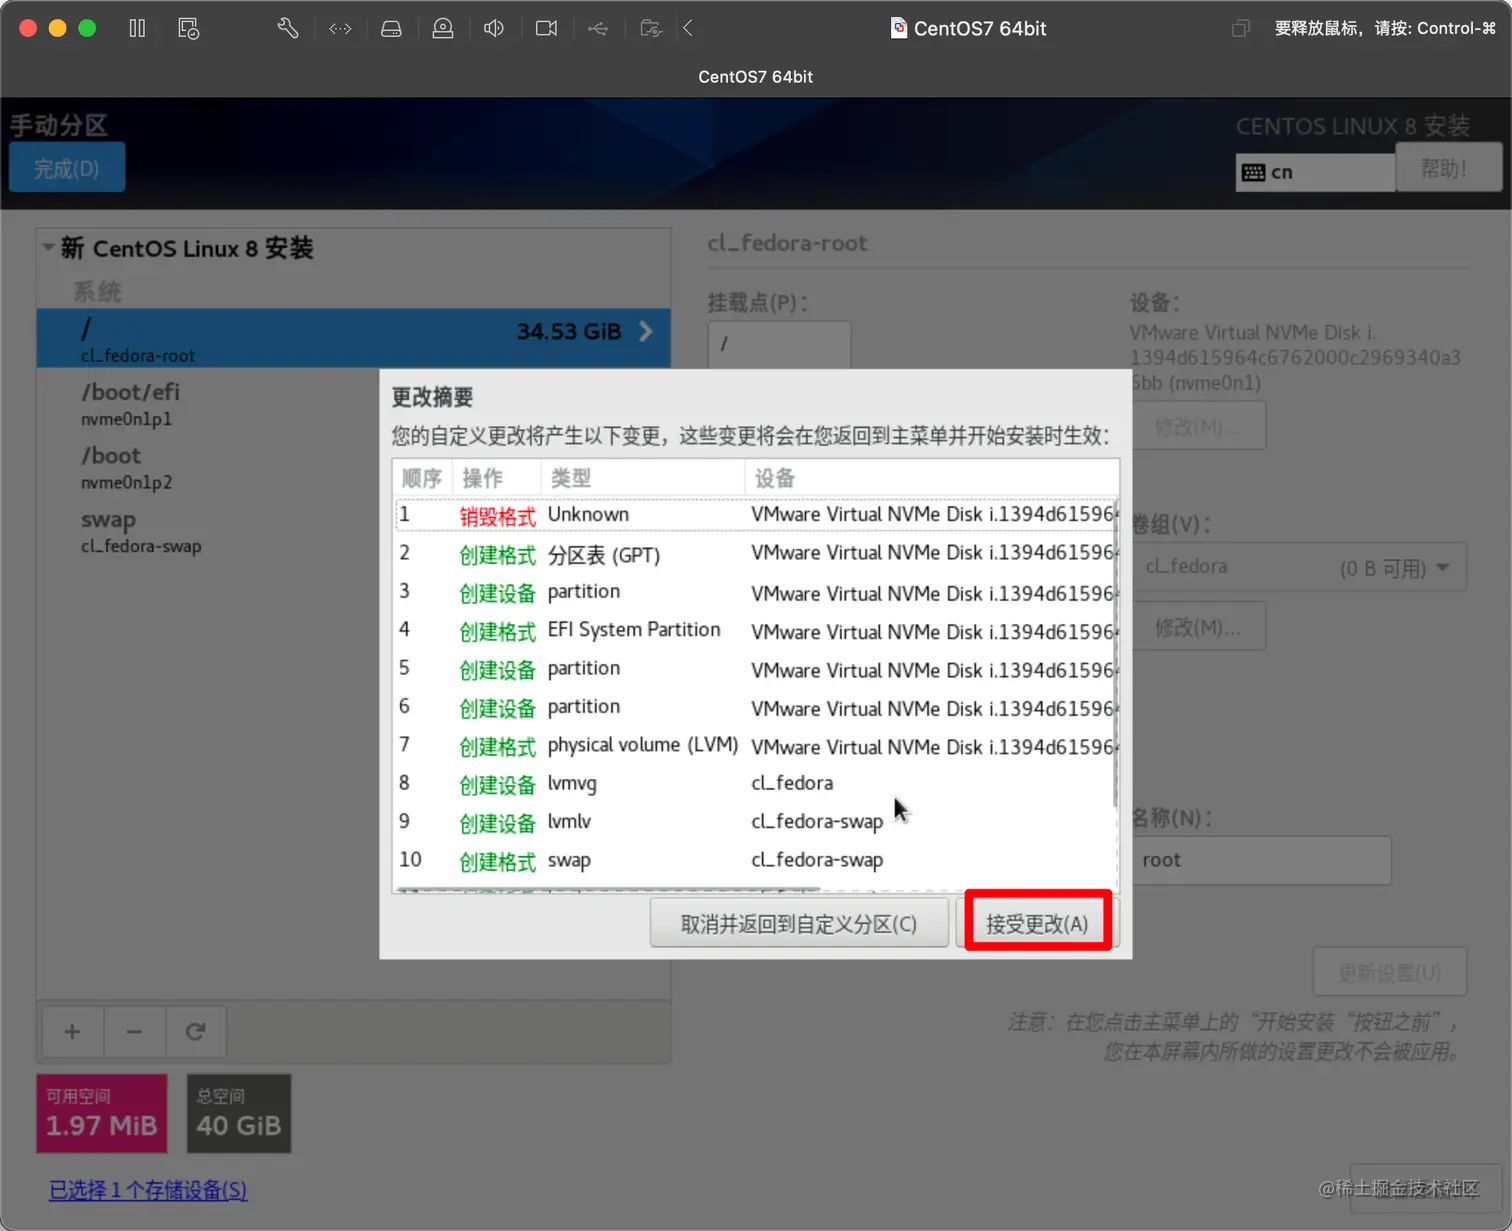Click 帮助! in top right corner
Viewport: 1512px width, 1231px height.
[1448, 167]
